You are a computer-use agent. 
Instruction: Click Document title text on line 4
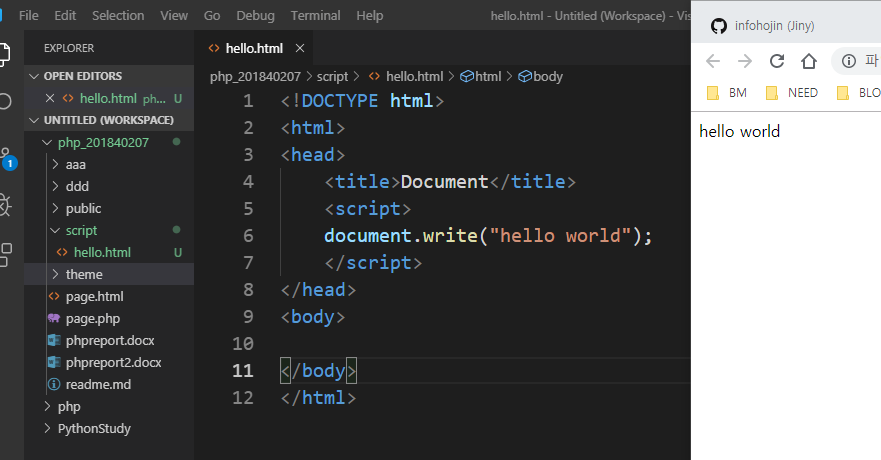pyautogui.click(x=444, y=182)
